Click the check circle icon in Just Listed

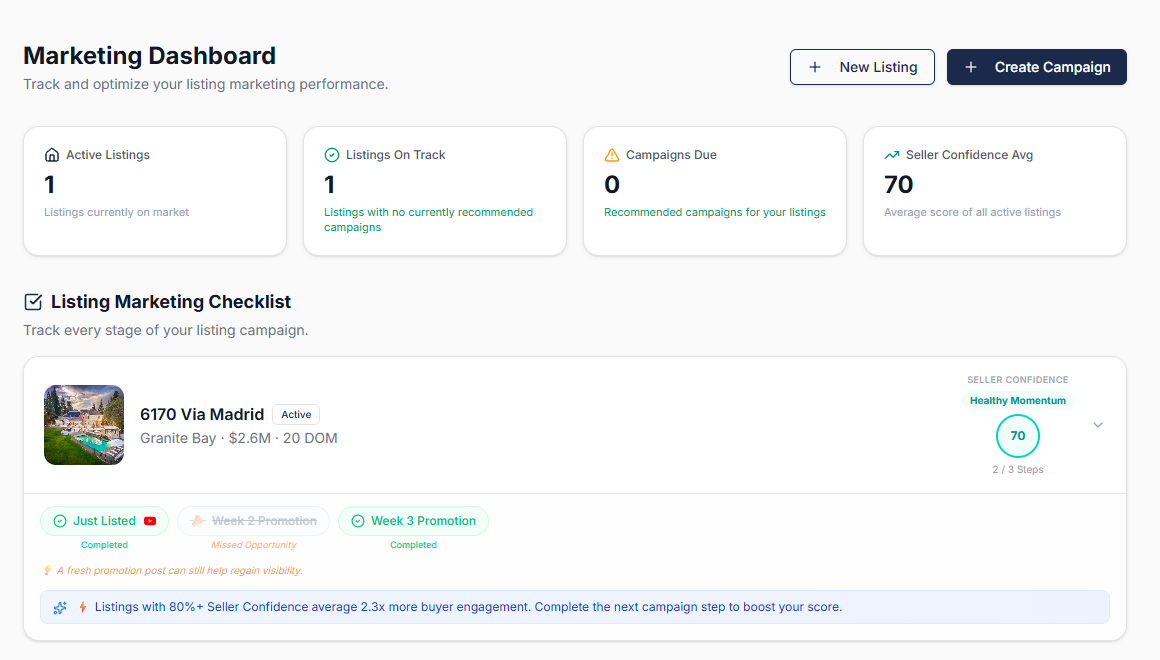point(60,521)
